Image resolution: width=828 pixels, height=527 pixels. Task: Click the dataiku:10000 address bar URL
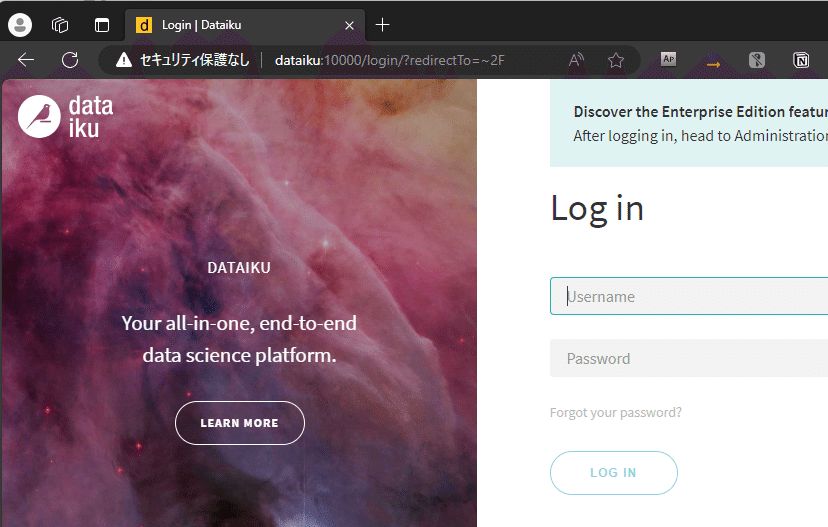390,60
